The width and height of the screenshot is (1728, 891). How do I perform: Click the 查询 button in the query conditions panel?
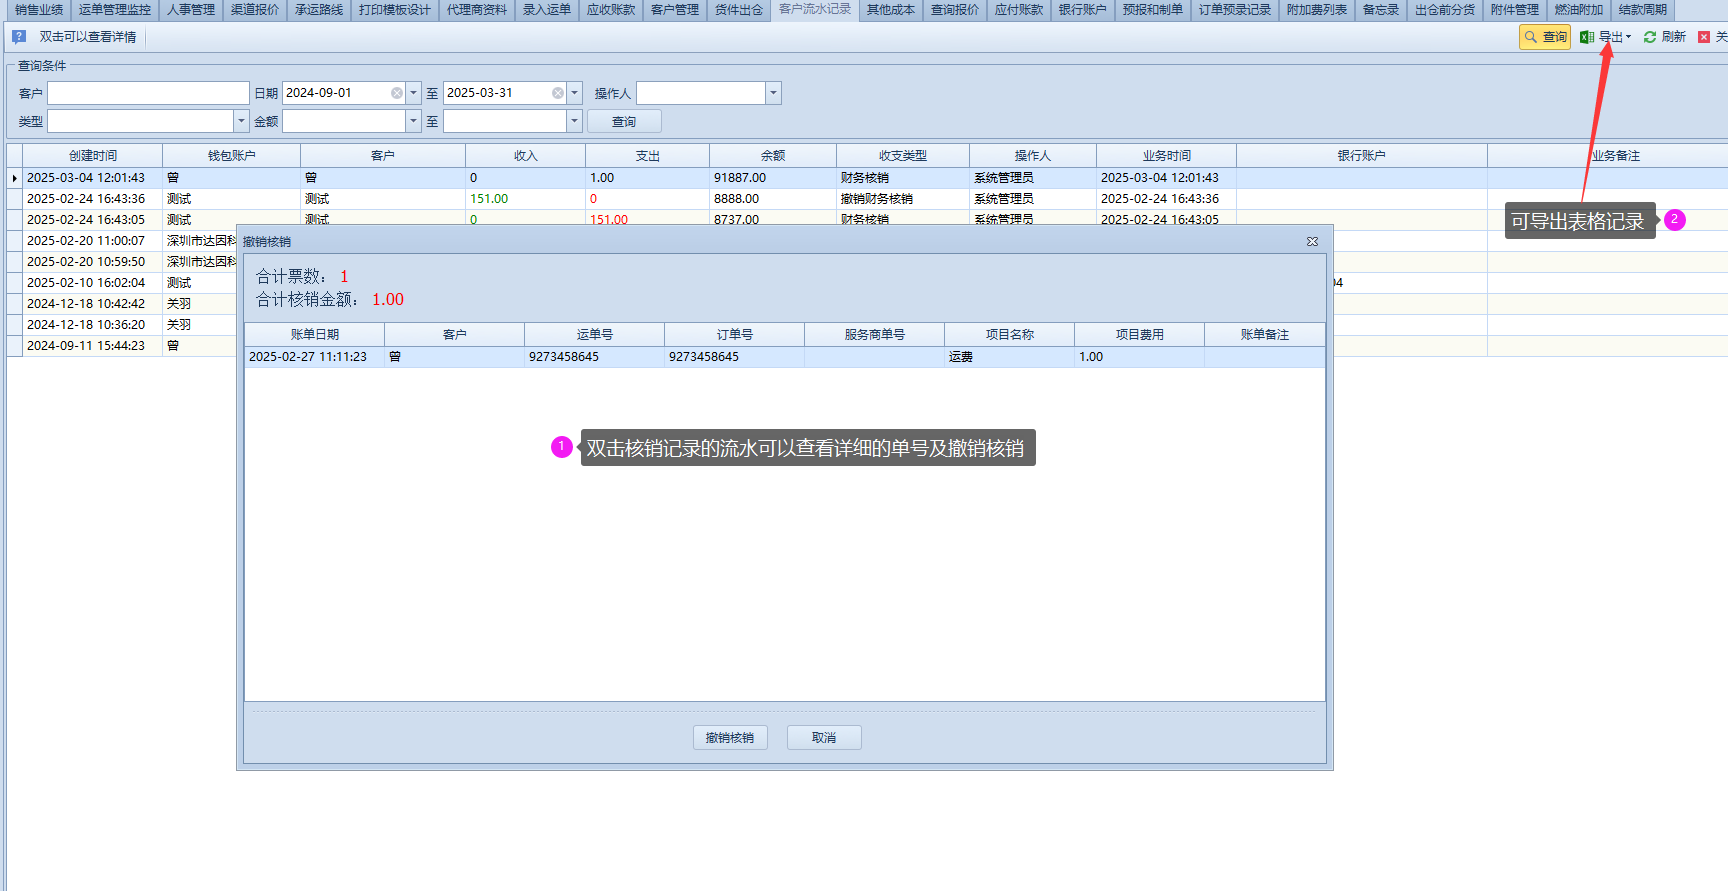(x=624, y=121)
